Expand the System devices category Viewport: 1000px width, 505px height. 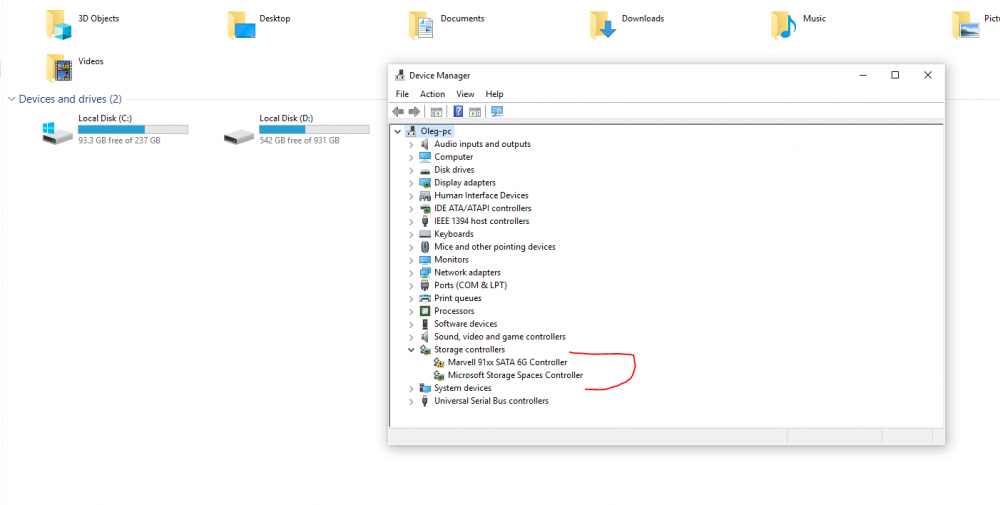tap(411, 388)
